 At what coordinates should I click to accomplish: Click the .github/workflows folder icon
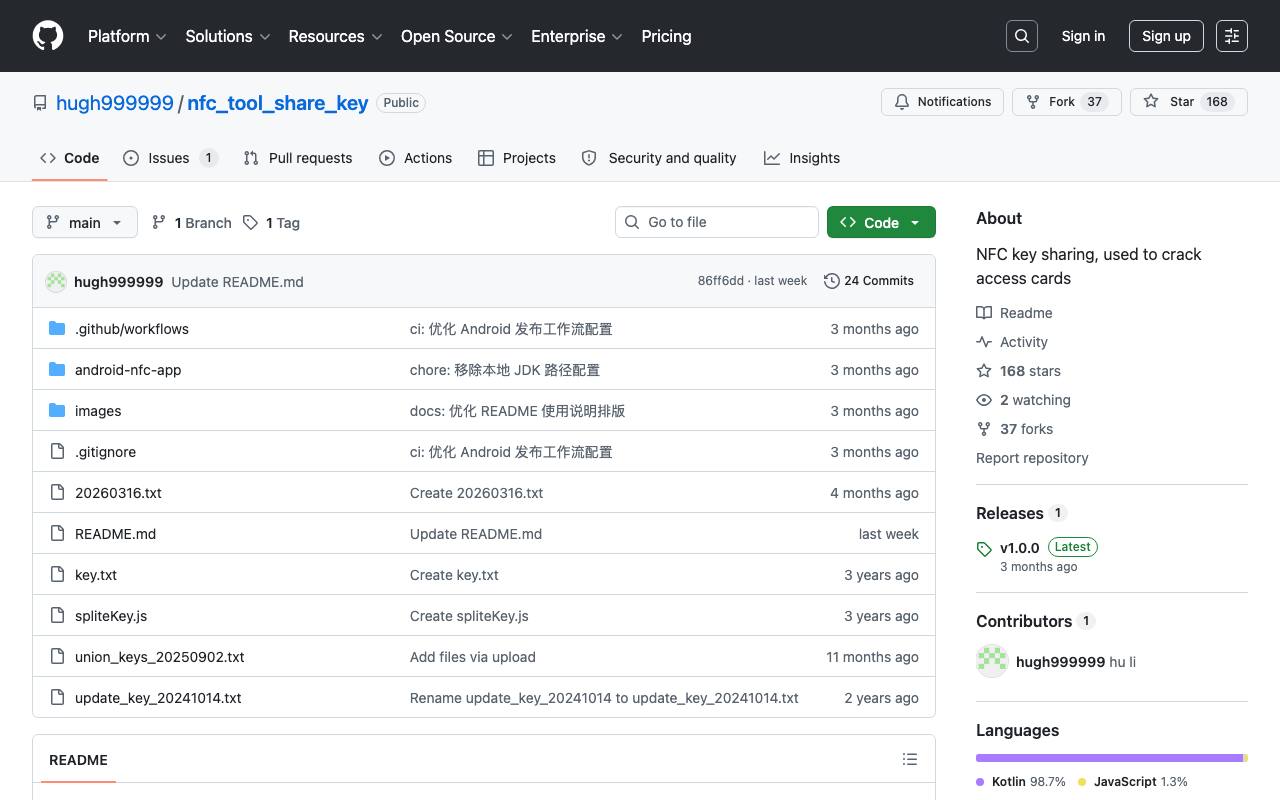tap(57, 329)
